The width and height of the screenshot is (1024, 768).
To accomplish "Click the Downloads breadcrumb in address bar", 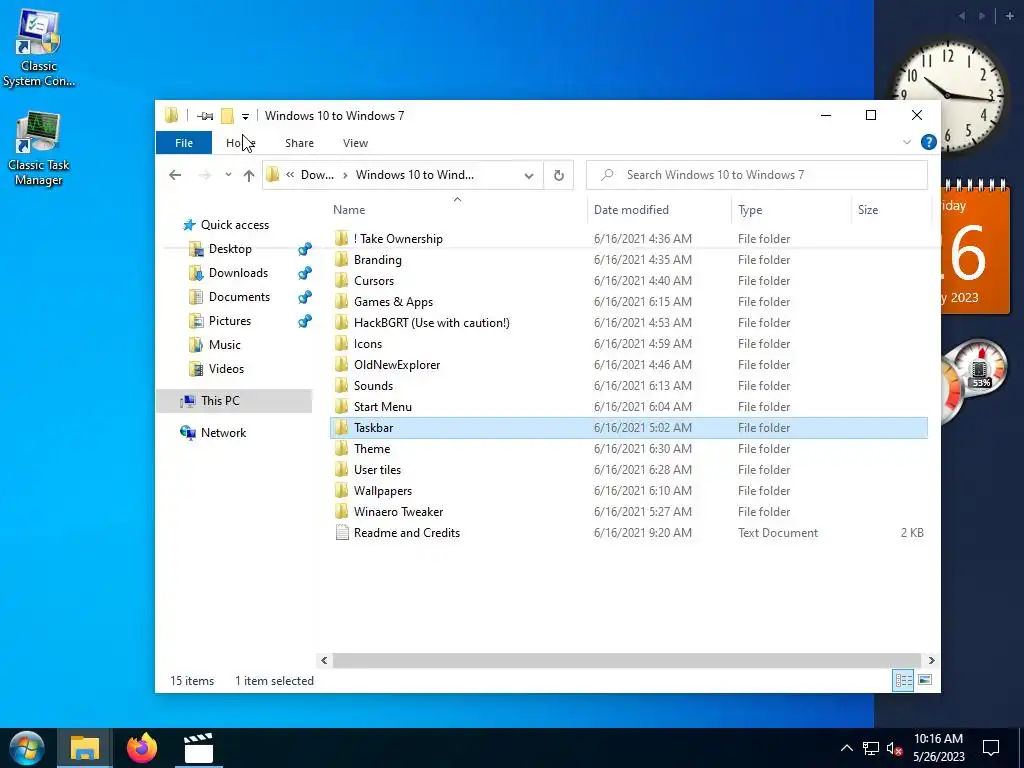I will click(x=317, y=175).
